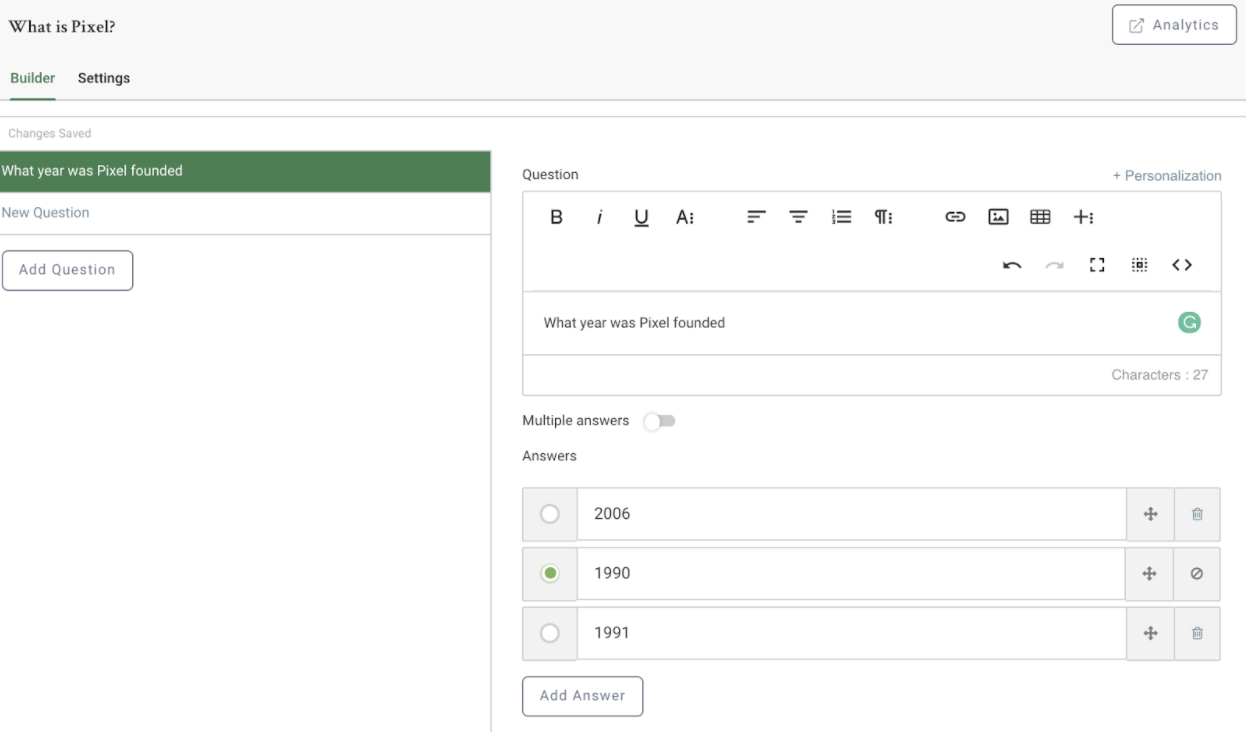
Task: Open the Analytics page
Action: [x=1174, y=25]
